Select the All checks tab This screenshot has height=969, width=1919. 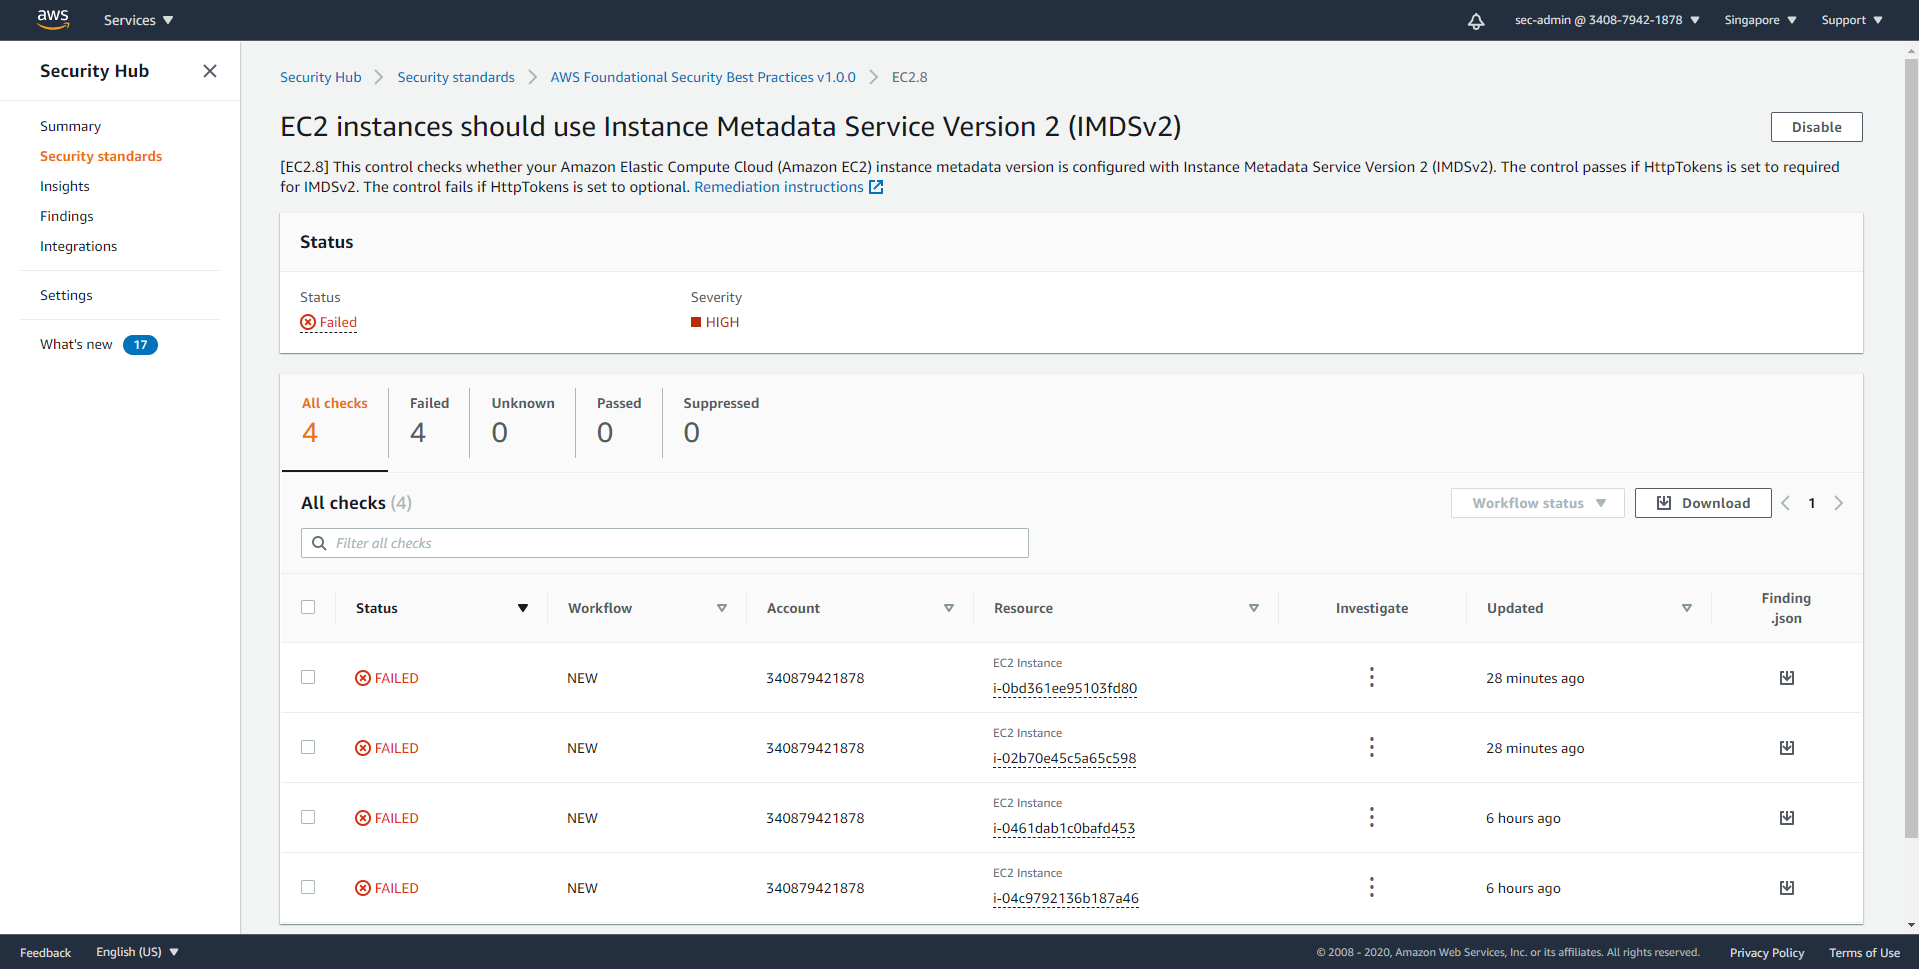click(x=335, y=421)
